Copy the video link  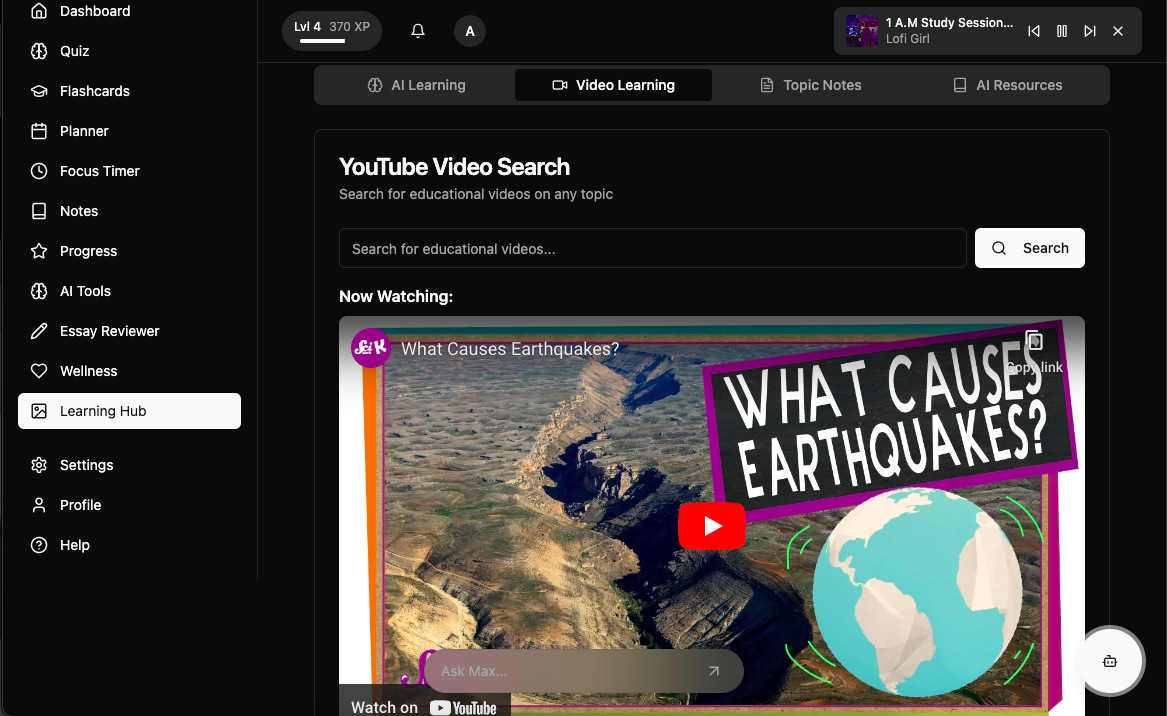click(x=1034, y=352)
